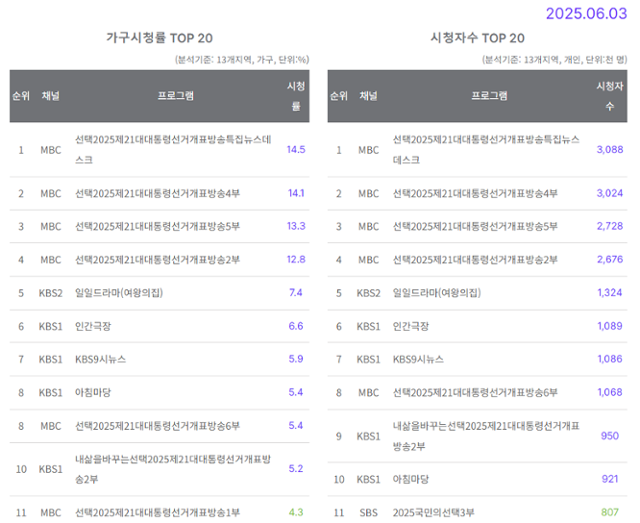Click 인간극장 in viewers table

click(x=411, y=326)
